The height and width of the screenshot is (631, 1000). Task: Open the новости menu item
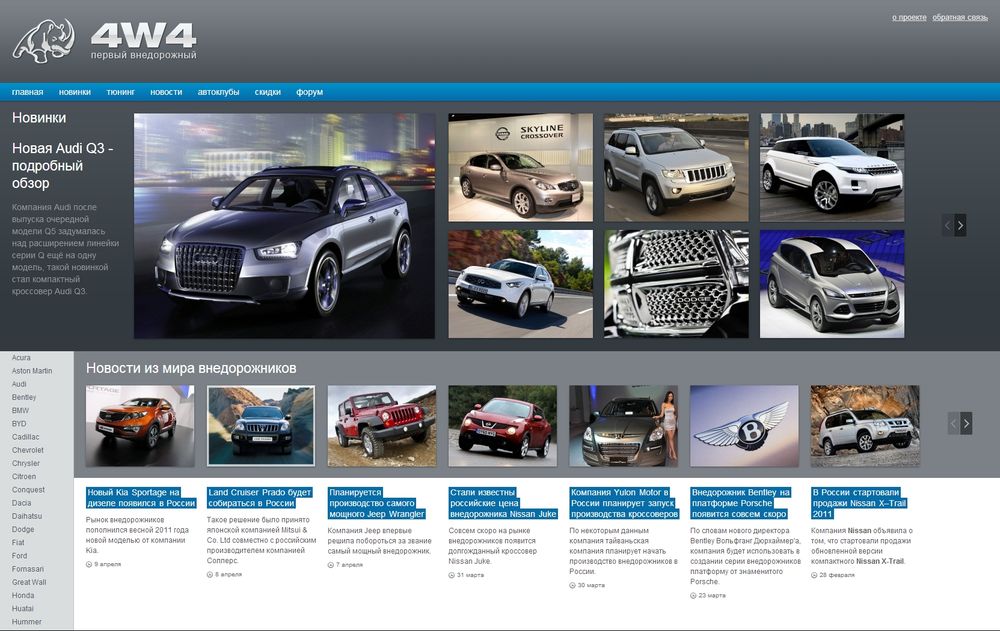[x=166, y=92]
